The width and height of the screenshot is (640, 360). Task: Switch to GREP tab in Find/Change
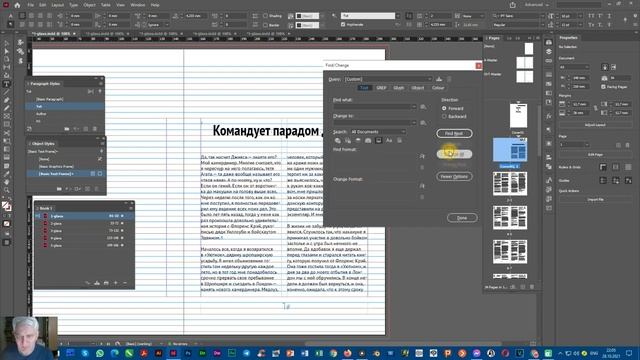coord(381,88)
